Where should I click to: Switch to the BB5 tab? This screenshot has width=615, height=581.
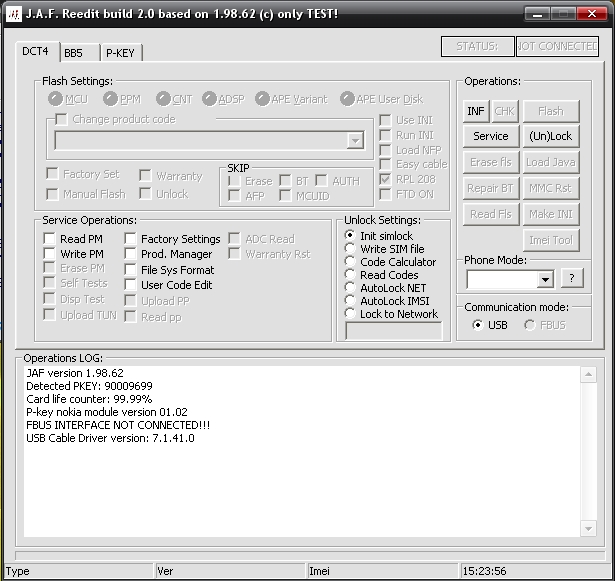click(x=79, y=53)
